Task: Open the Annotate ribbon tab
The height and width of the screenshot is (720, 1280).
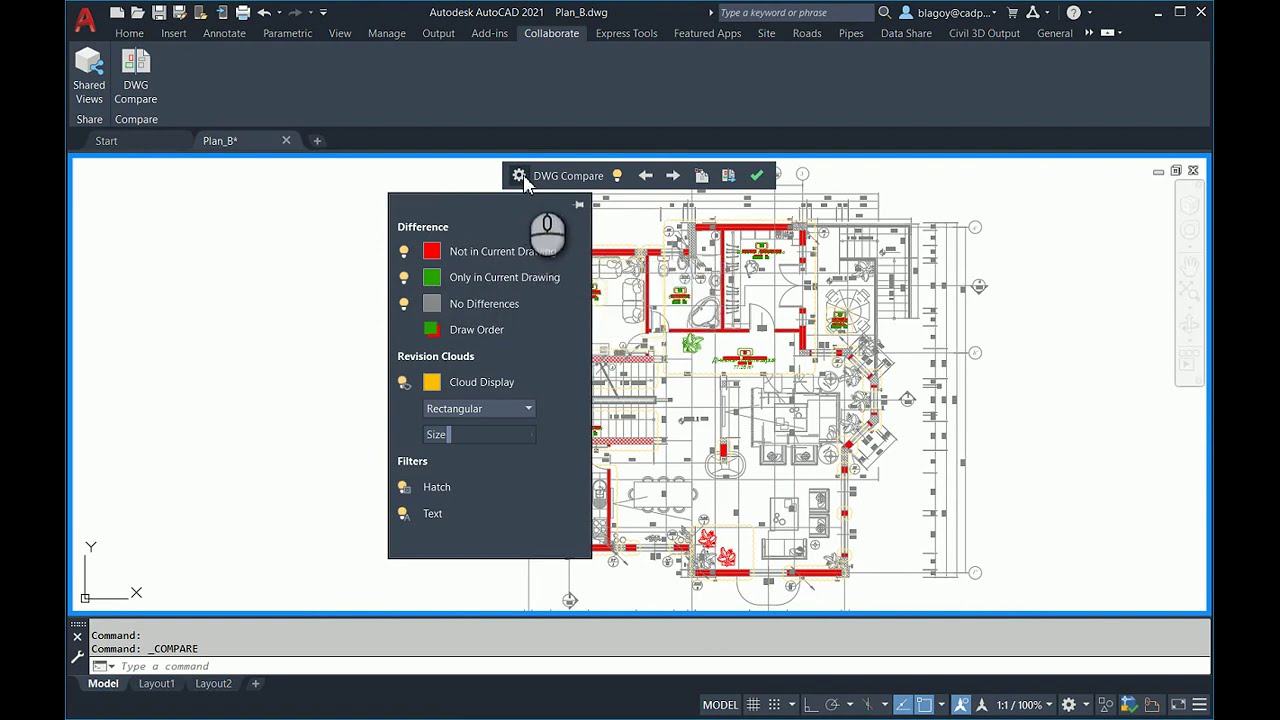Action: click(x=224, y=33)
